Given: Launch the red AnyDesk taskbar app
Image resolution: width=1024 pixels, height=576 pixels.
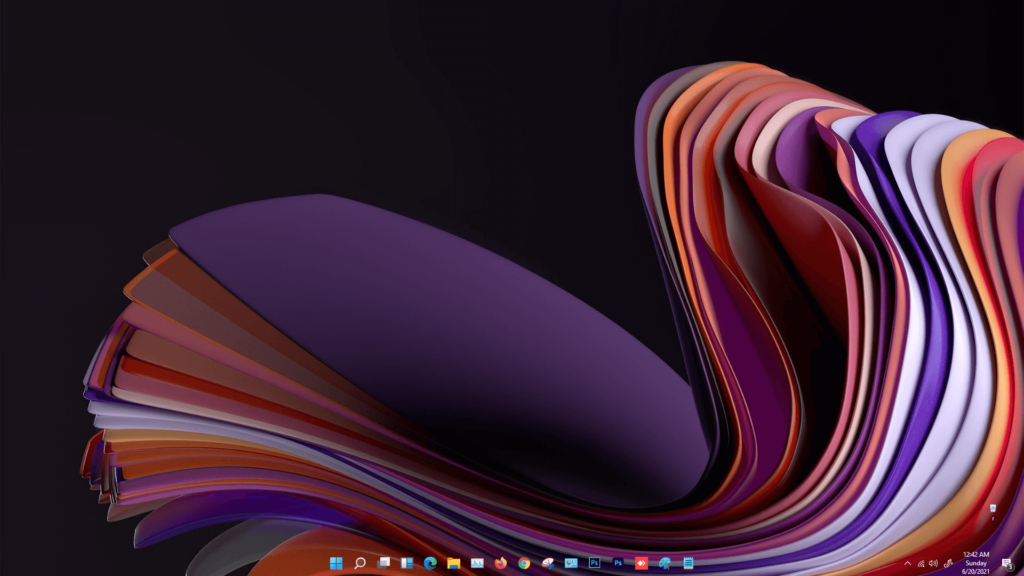Looking at the screenshot, I should pos(641,563).
